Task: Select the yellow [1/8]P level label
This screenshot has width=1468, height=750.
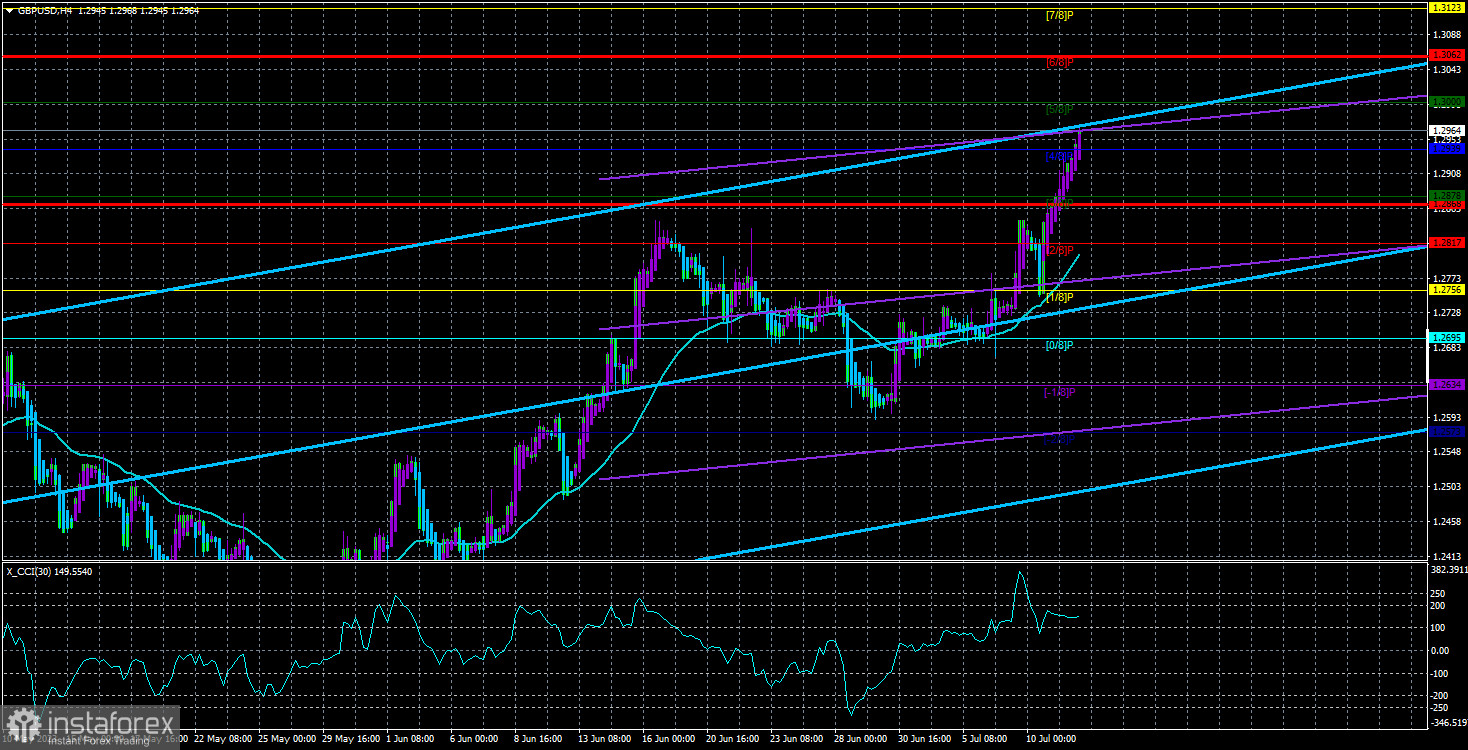Action: [1059, 297]
